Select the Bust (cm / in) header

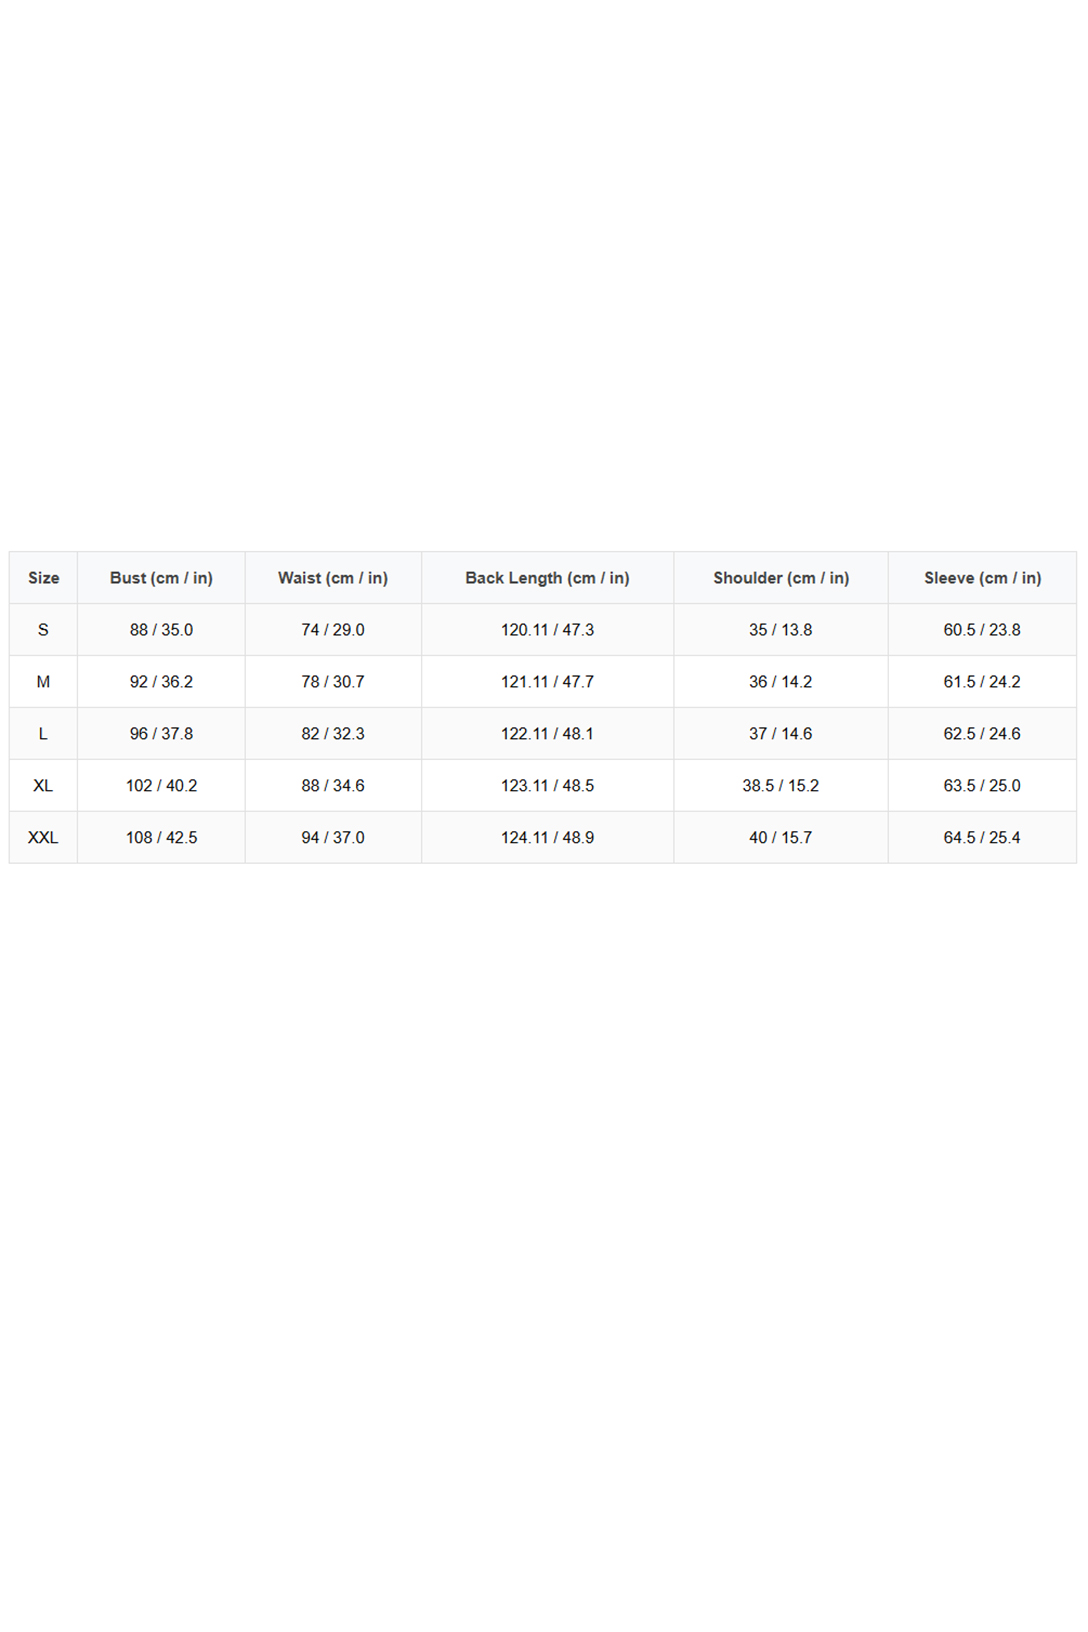point(161,578)
